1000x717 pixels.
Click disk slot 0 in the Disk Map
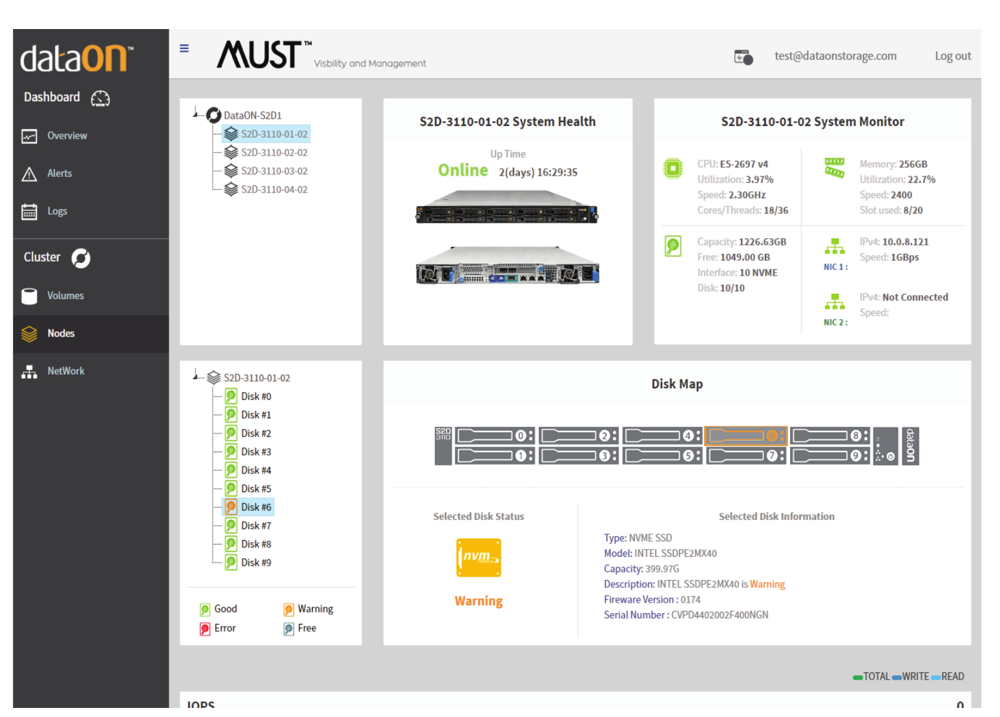click(494, 436)
